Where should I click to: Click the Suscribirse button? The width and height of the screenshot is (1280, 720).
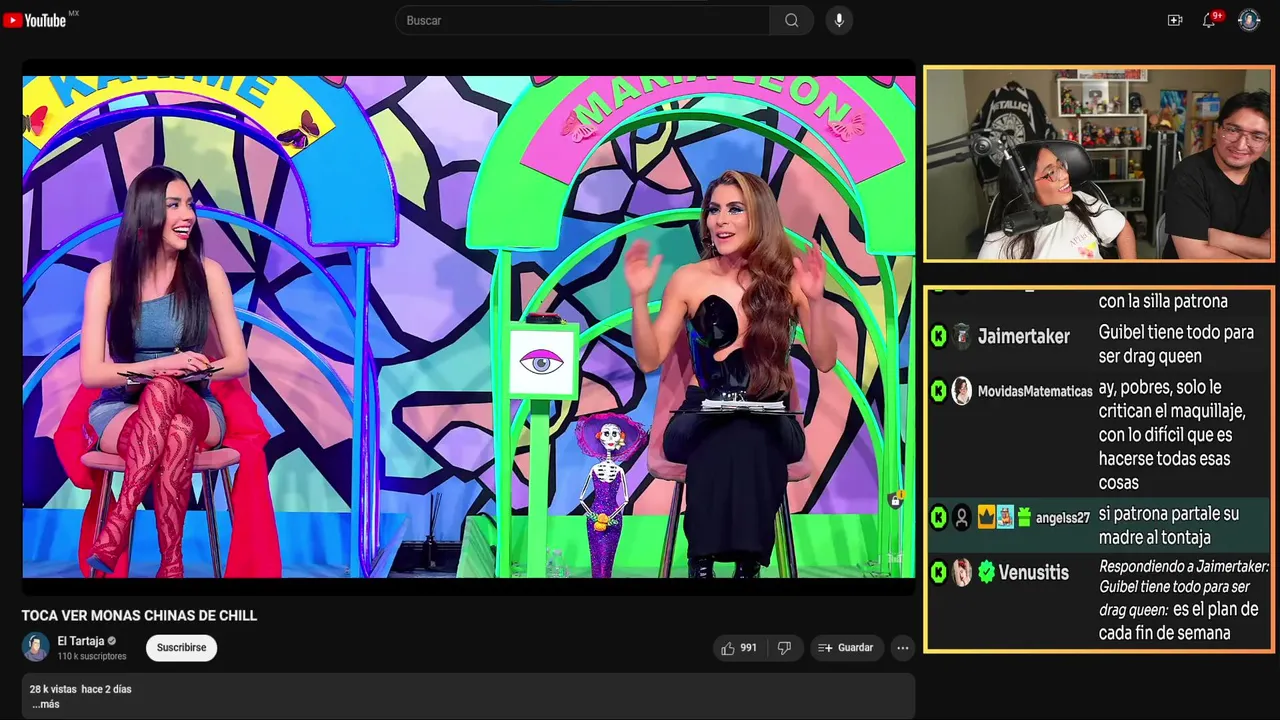pos(181,648)
